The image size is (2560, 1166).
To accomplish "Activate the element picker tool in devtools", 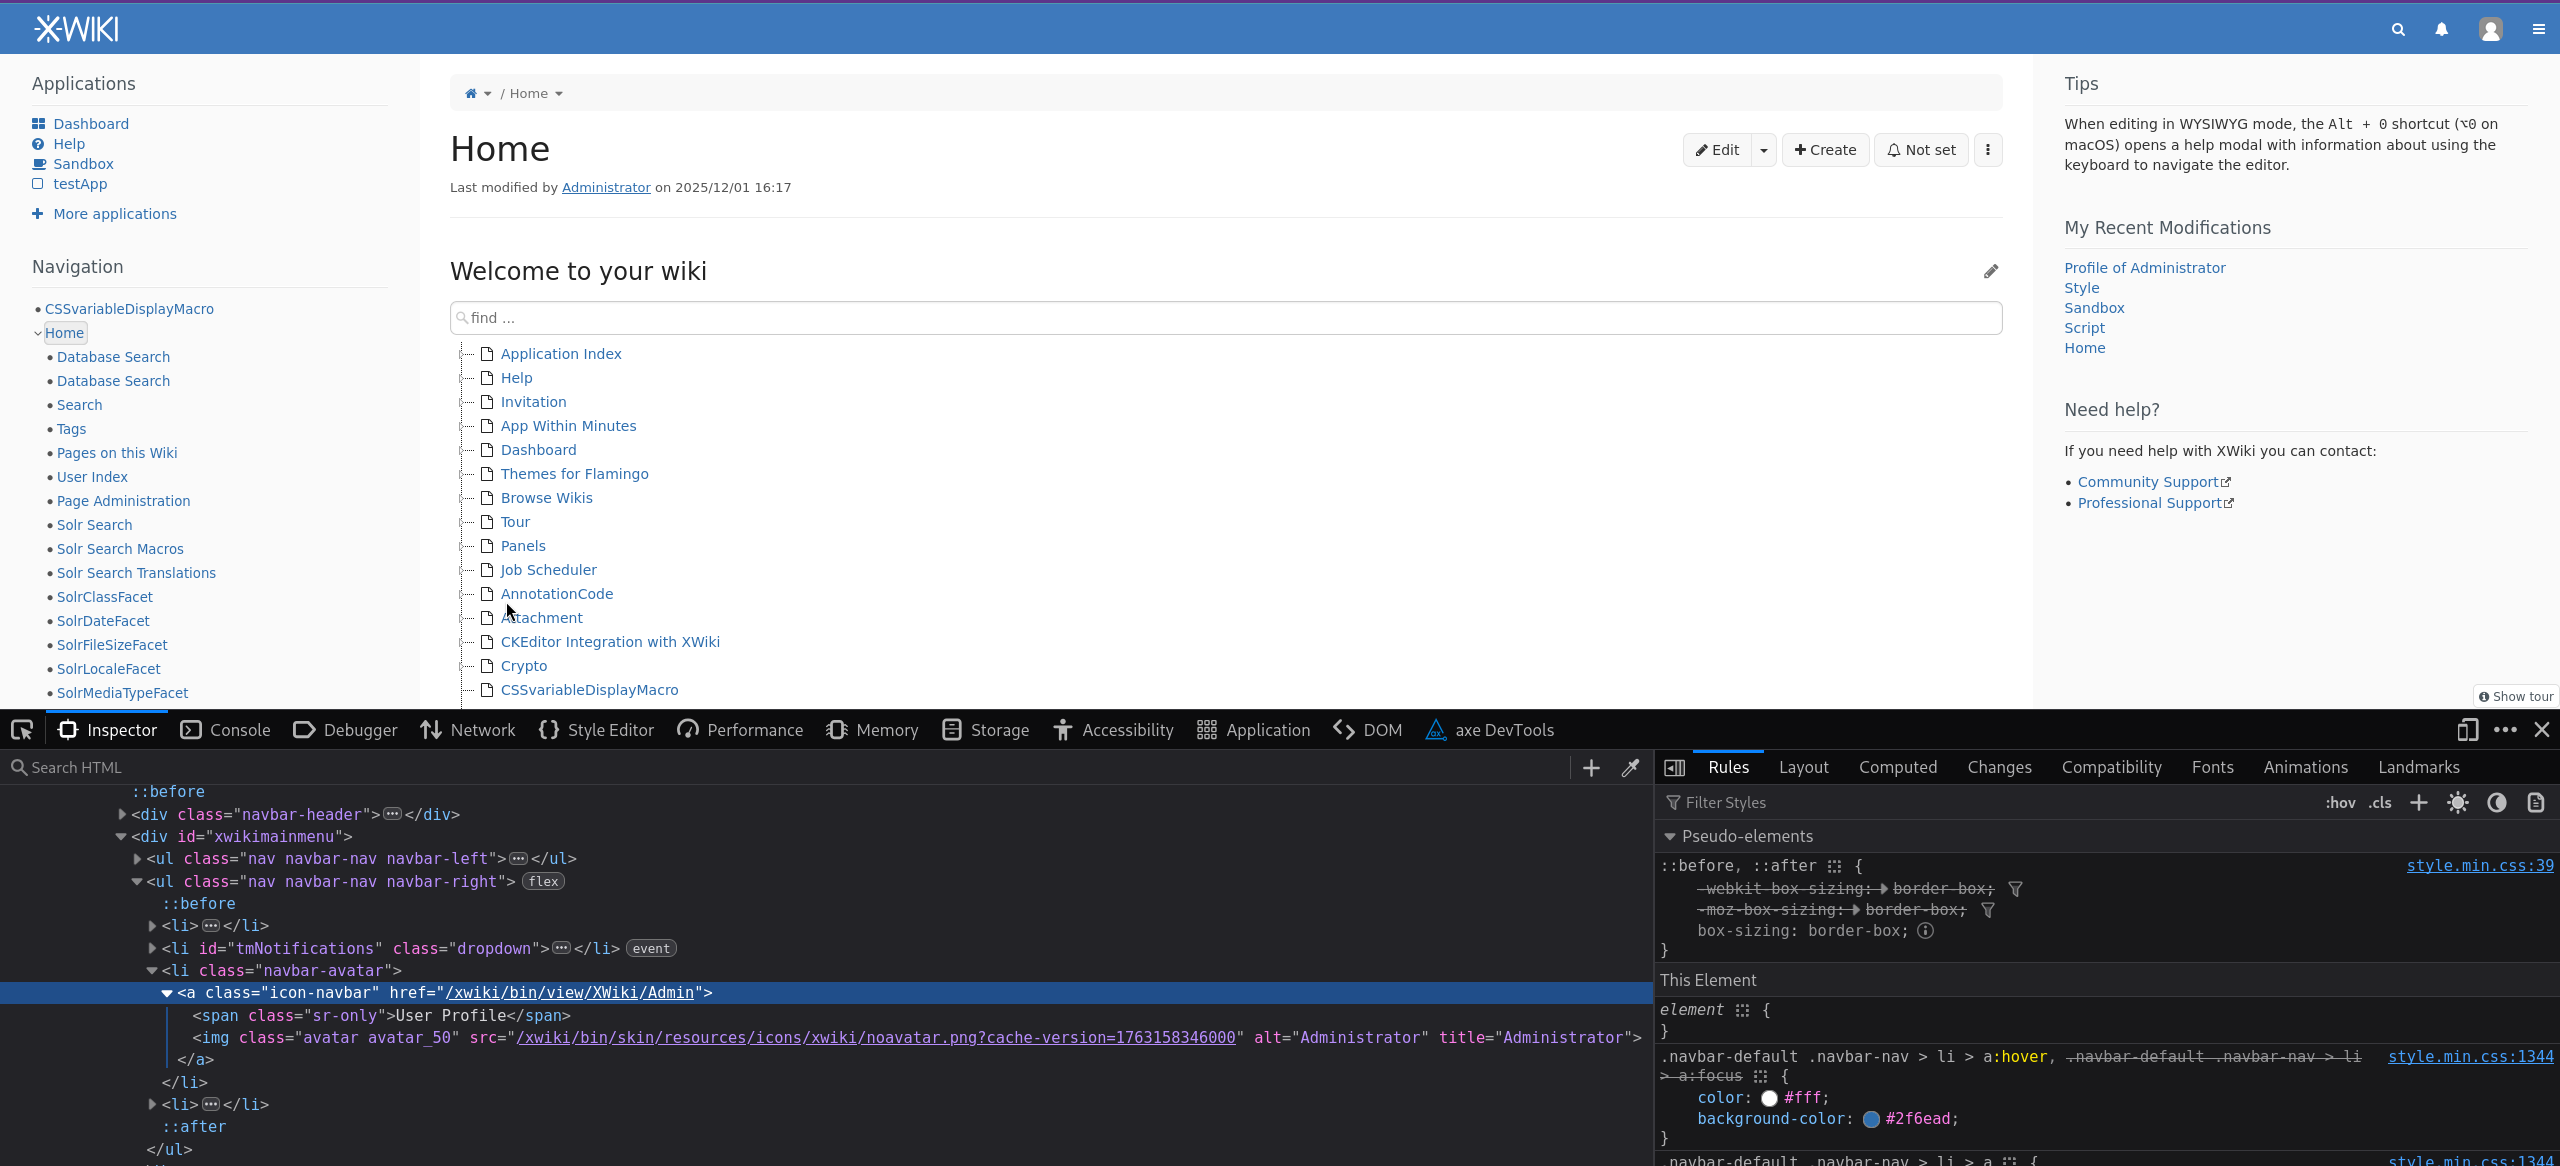I will [22, 730].
